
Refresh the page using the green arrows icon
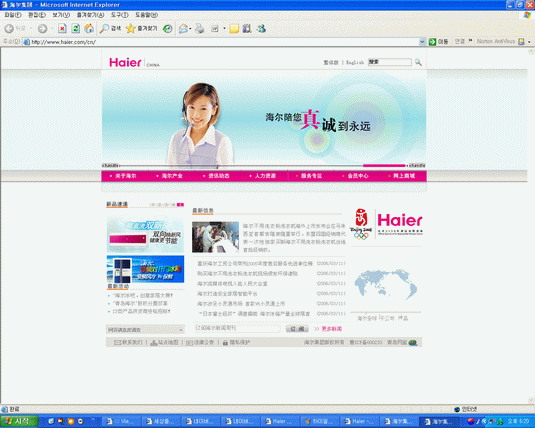coord(75,29)
